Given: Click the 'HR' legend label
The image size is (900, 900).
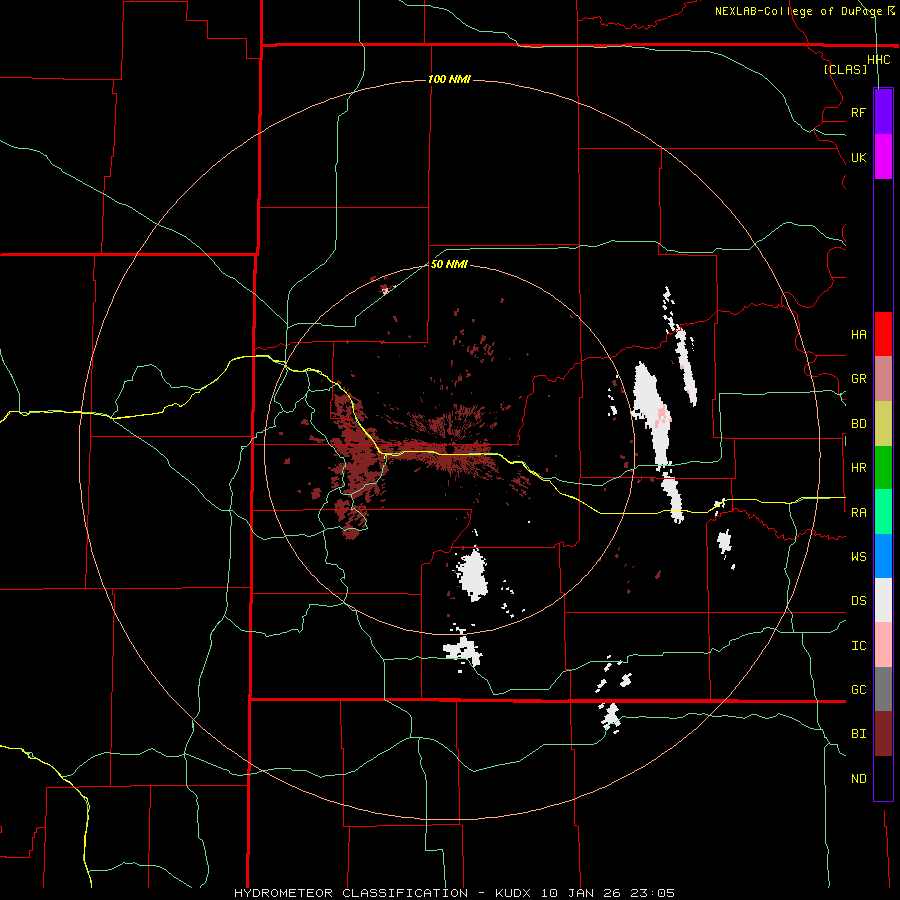Looking at the screenshot, I should pyautogui.click(x=858, y=468).
